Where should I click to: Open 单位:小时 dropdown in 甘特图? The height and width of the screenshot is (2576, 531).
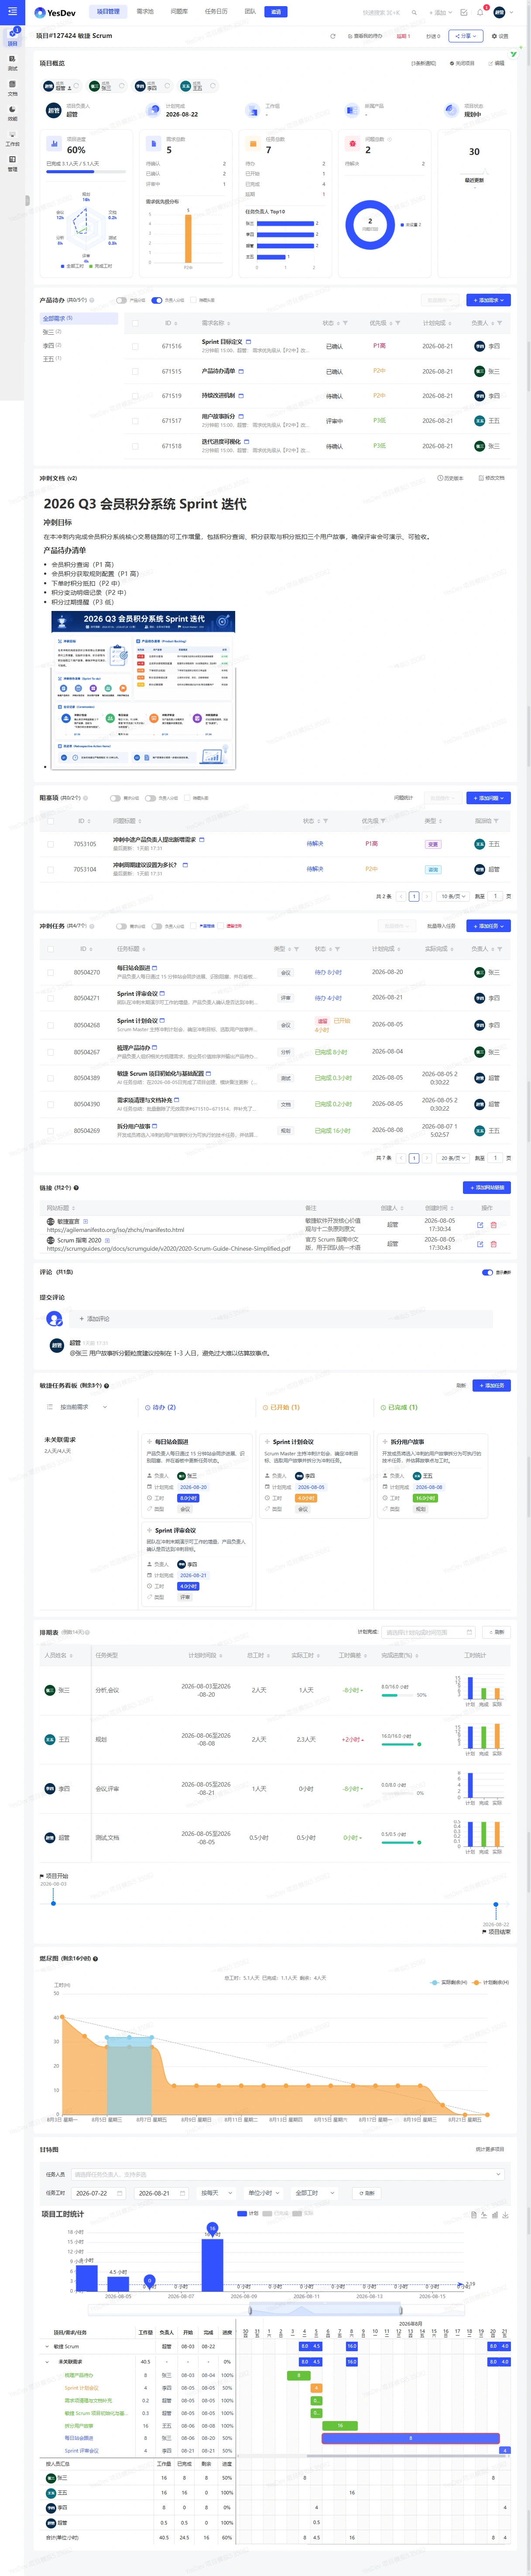[x=264, y=2193]
